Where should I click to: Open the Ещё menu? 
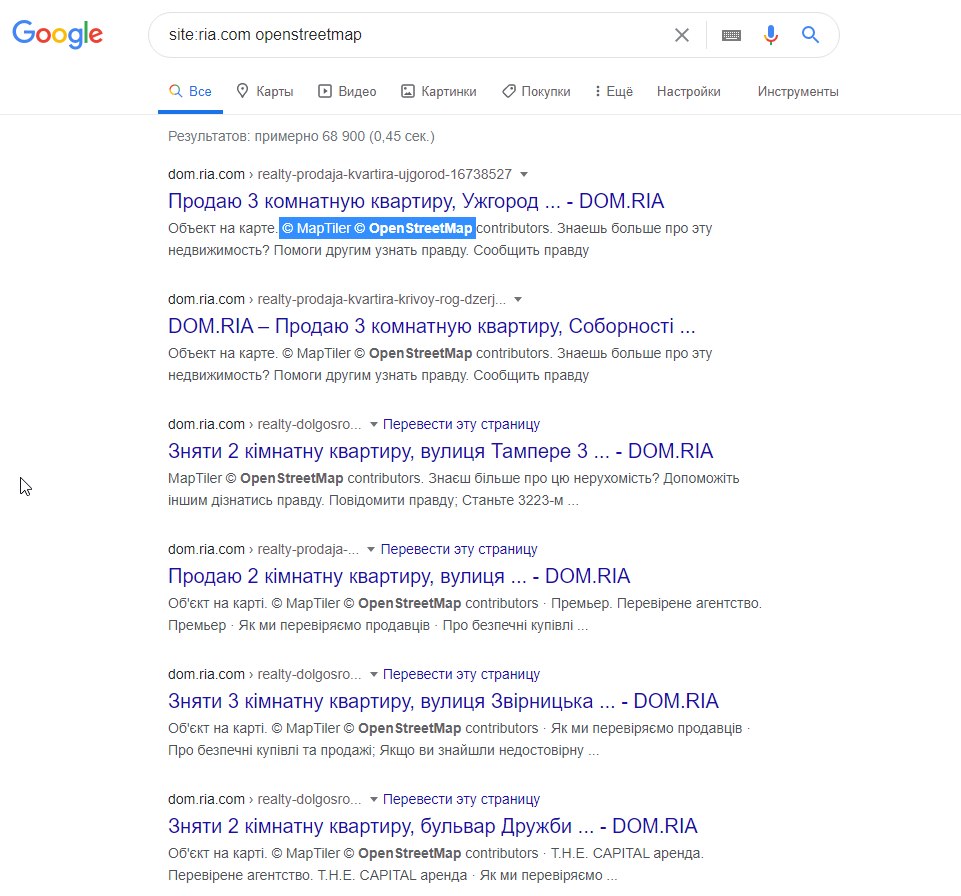(613, 91)
